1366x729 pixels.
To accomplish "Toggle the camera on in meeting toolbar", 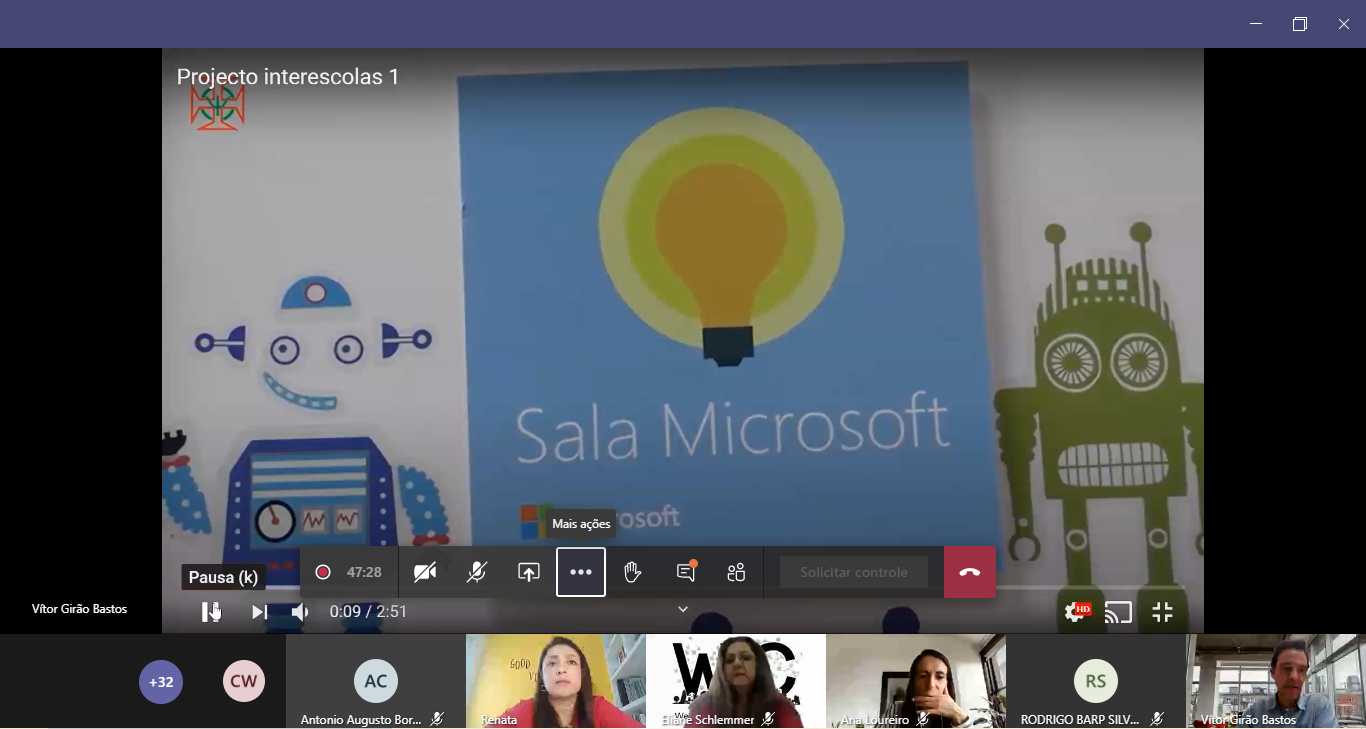I will point(425,572).
